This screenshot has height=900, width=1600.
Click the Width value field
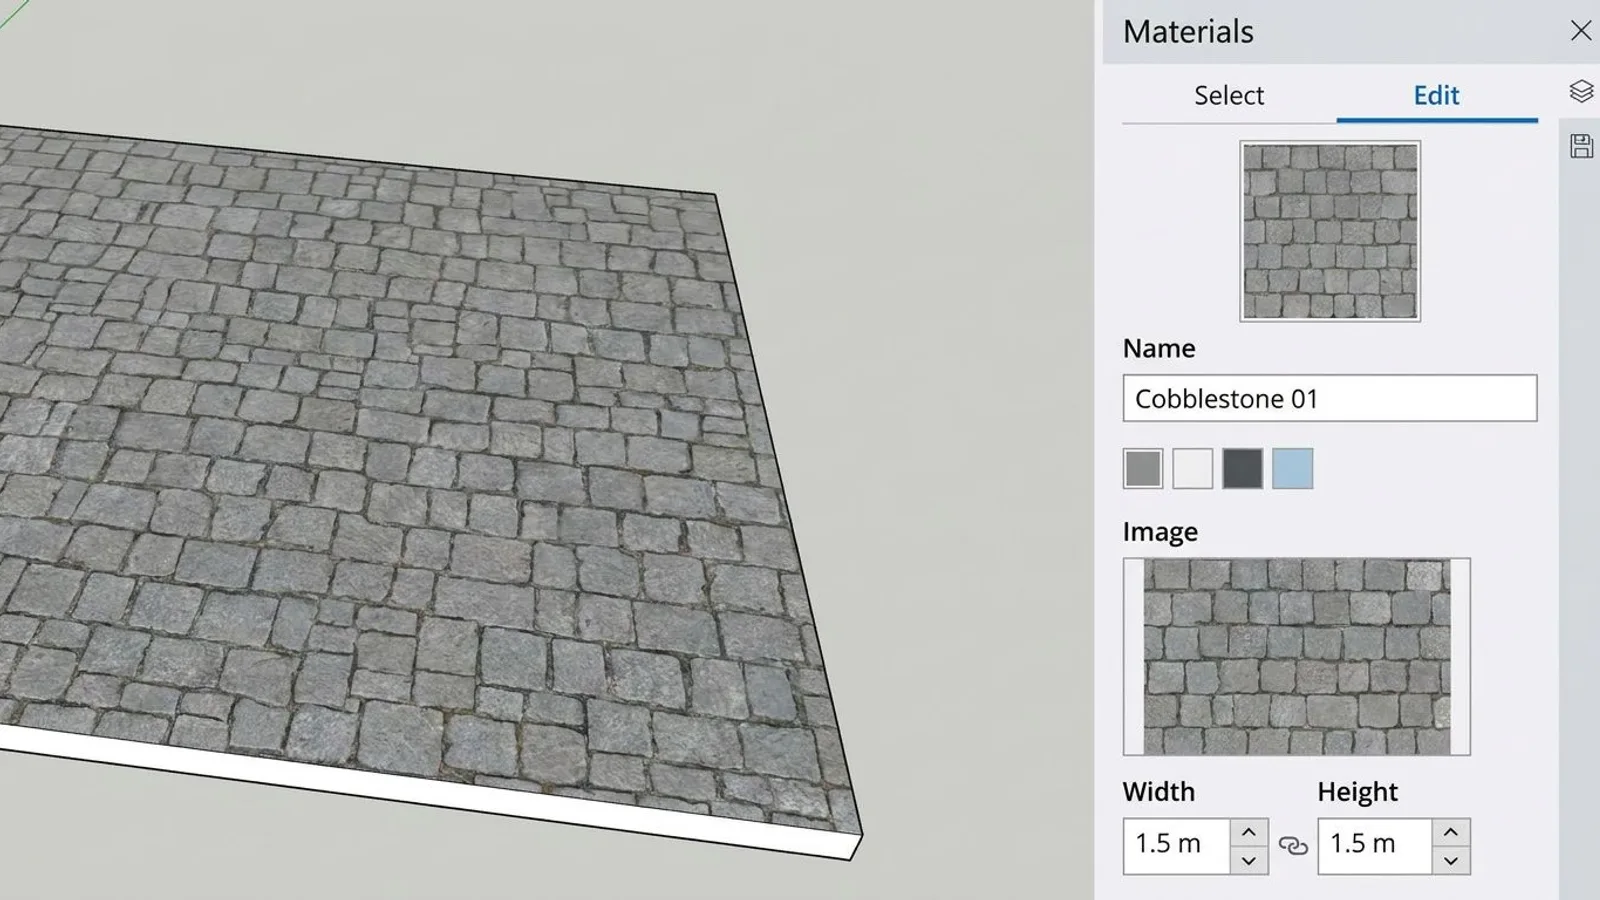click(1176, 846)
